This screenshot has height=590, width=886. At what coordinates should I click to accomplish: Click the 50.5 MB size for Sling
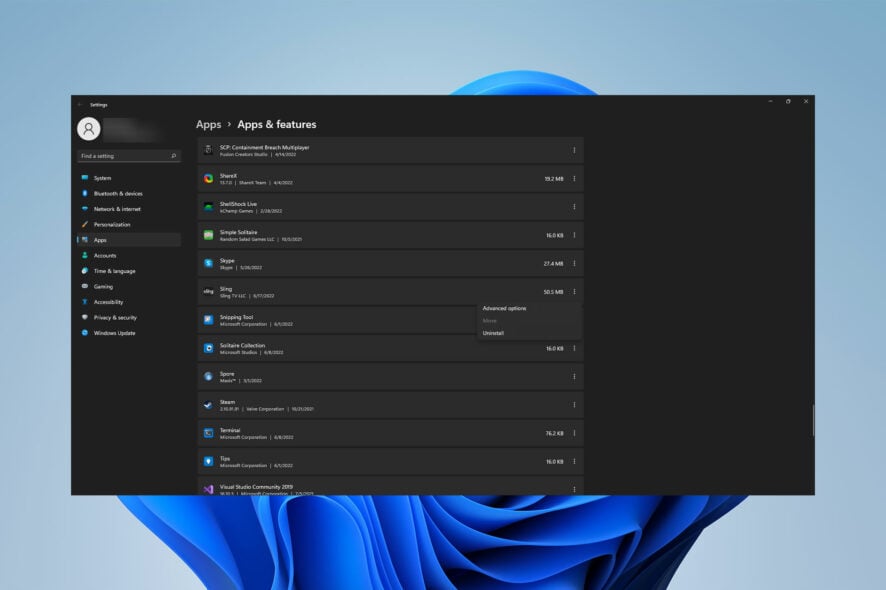tap(554, 292)
